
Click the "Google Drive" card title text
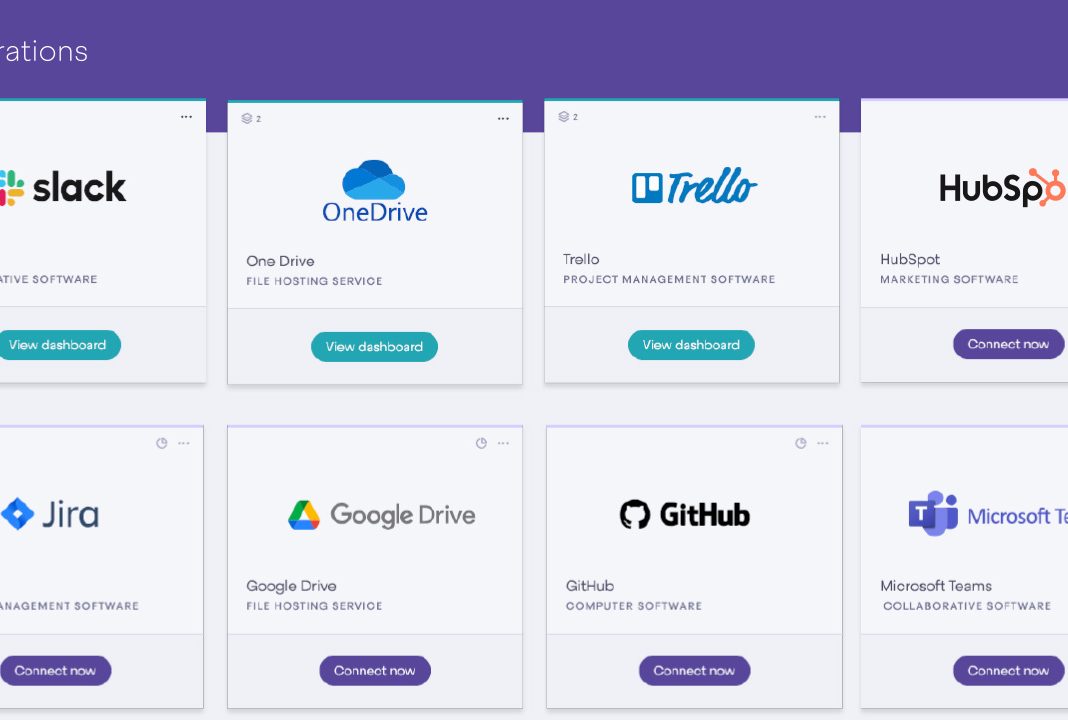pyautogui.click(x=292, y=586)
